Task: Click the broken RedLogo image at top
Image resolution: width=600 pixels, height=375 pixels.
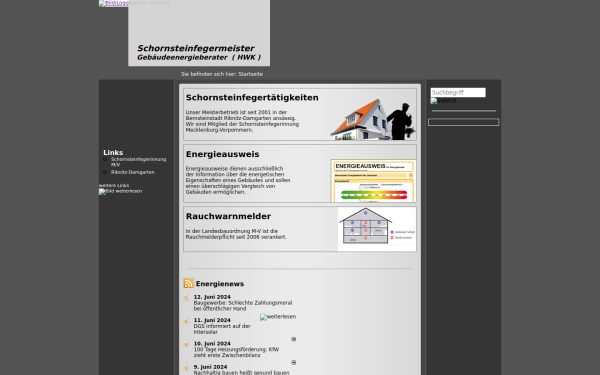Action: (113, 3)
